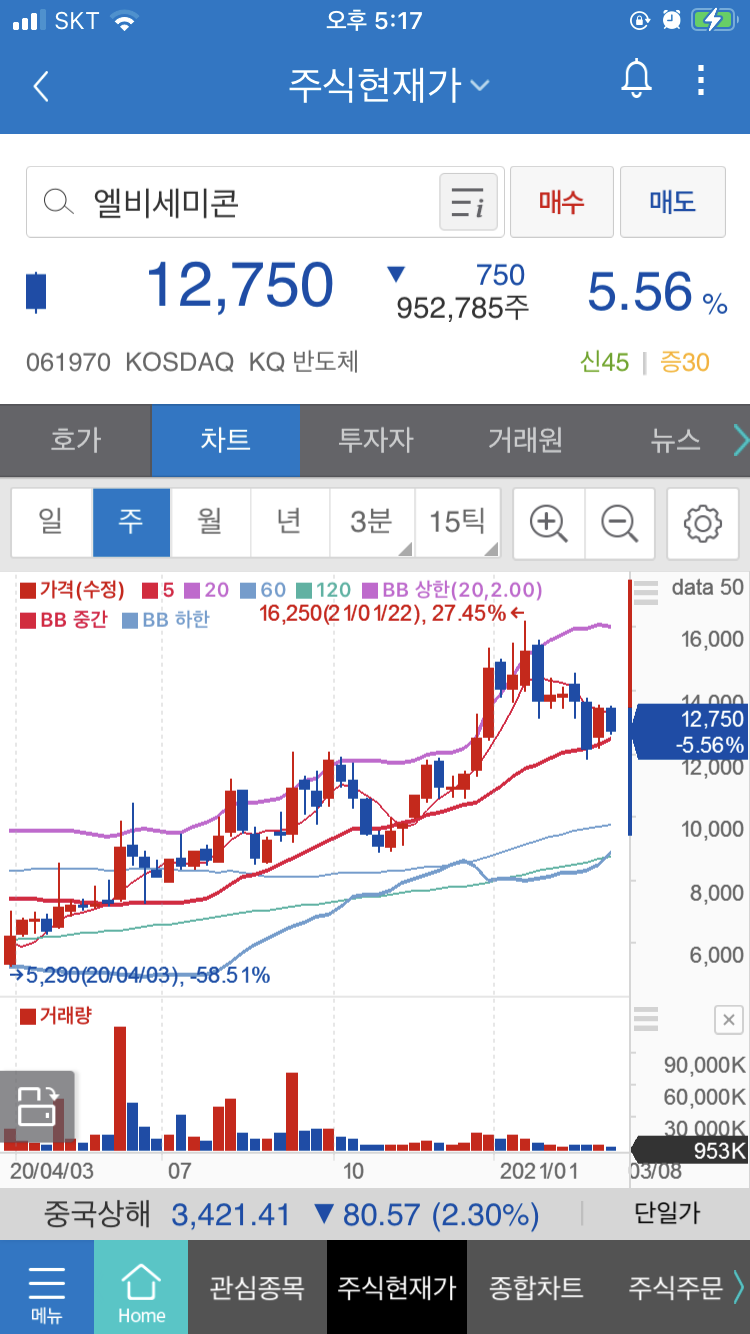
Task: Open the 3분 minute interval dropdown
Action: 372,522
